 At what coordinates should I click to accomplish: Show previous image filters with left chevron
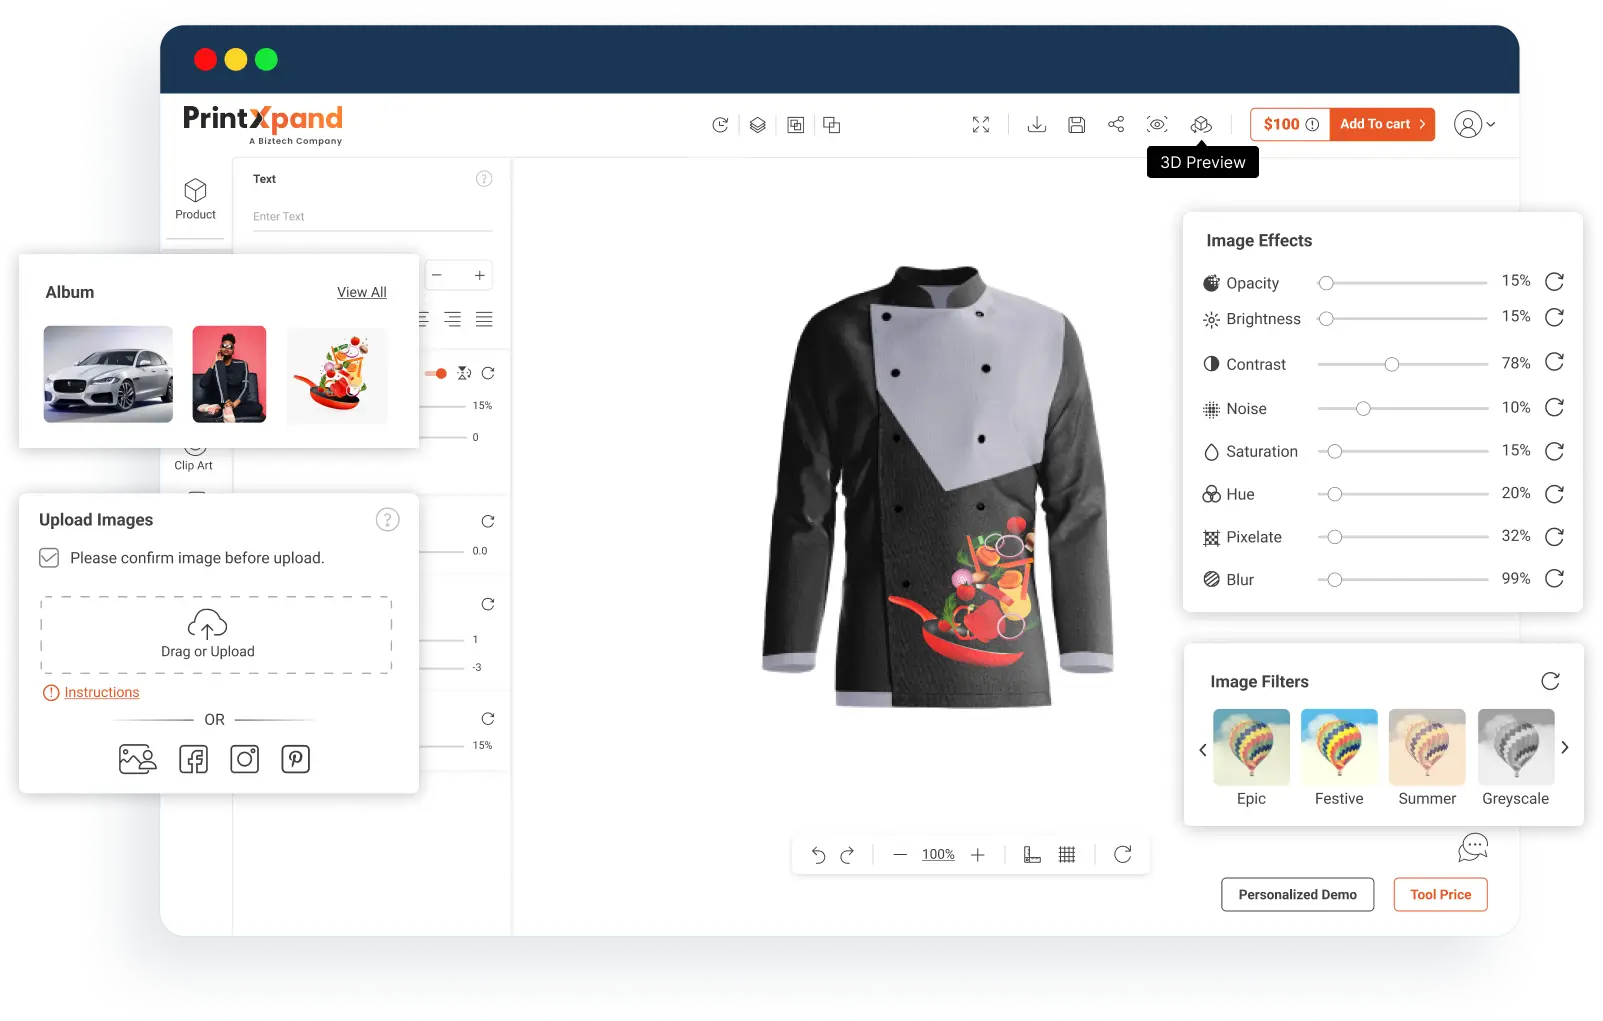(x=1203, y=750)
